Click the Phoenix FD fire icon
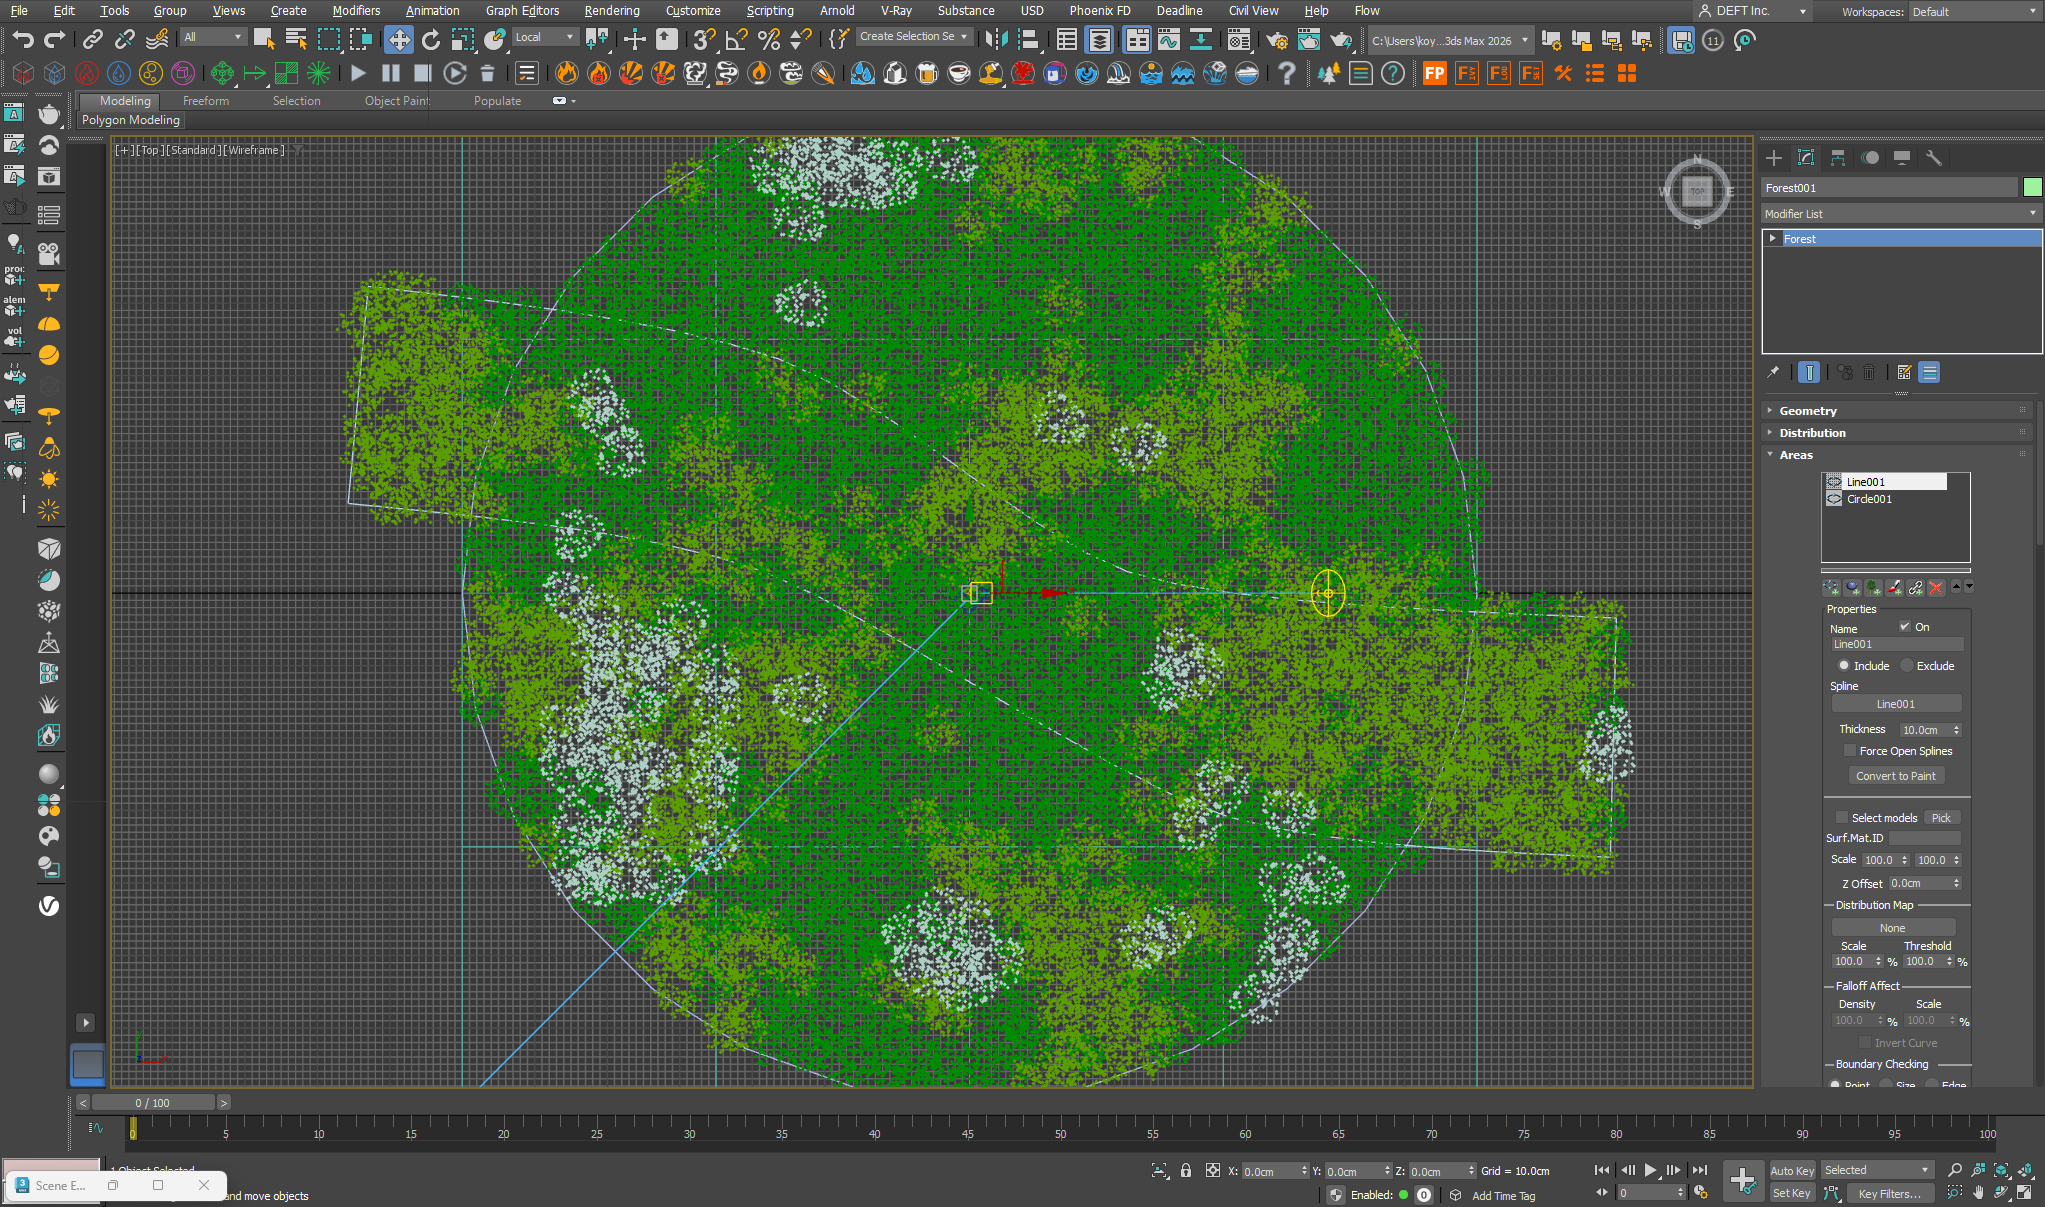 pos(567,73)
